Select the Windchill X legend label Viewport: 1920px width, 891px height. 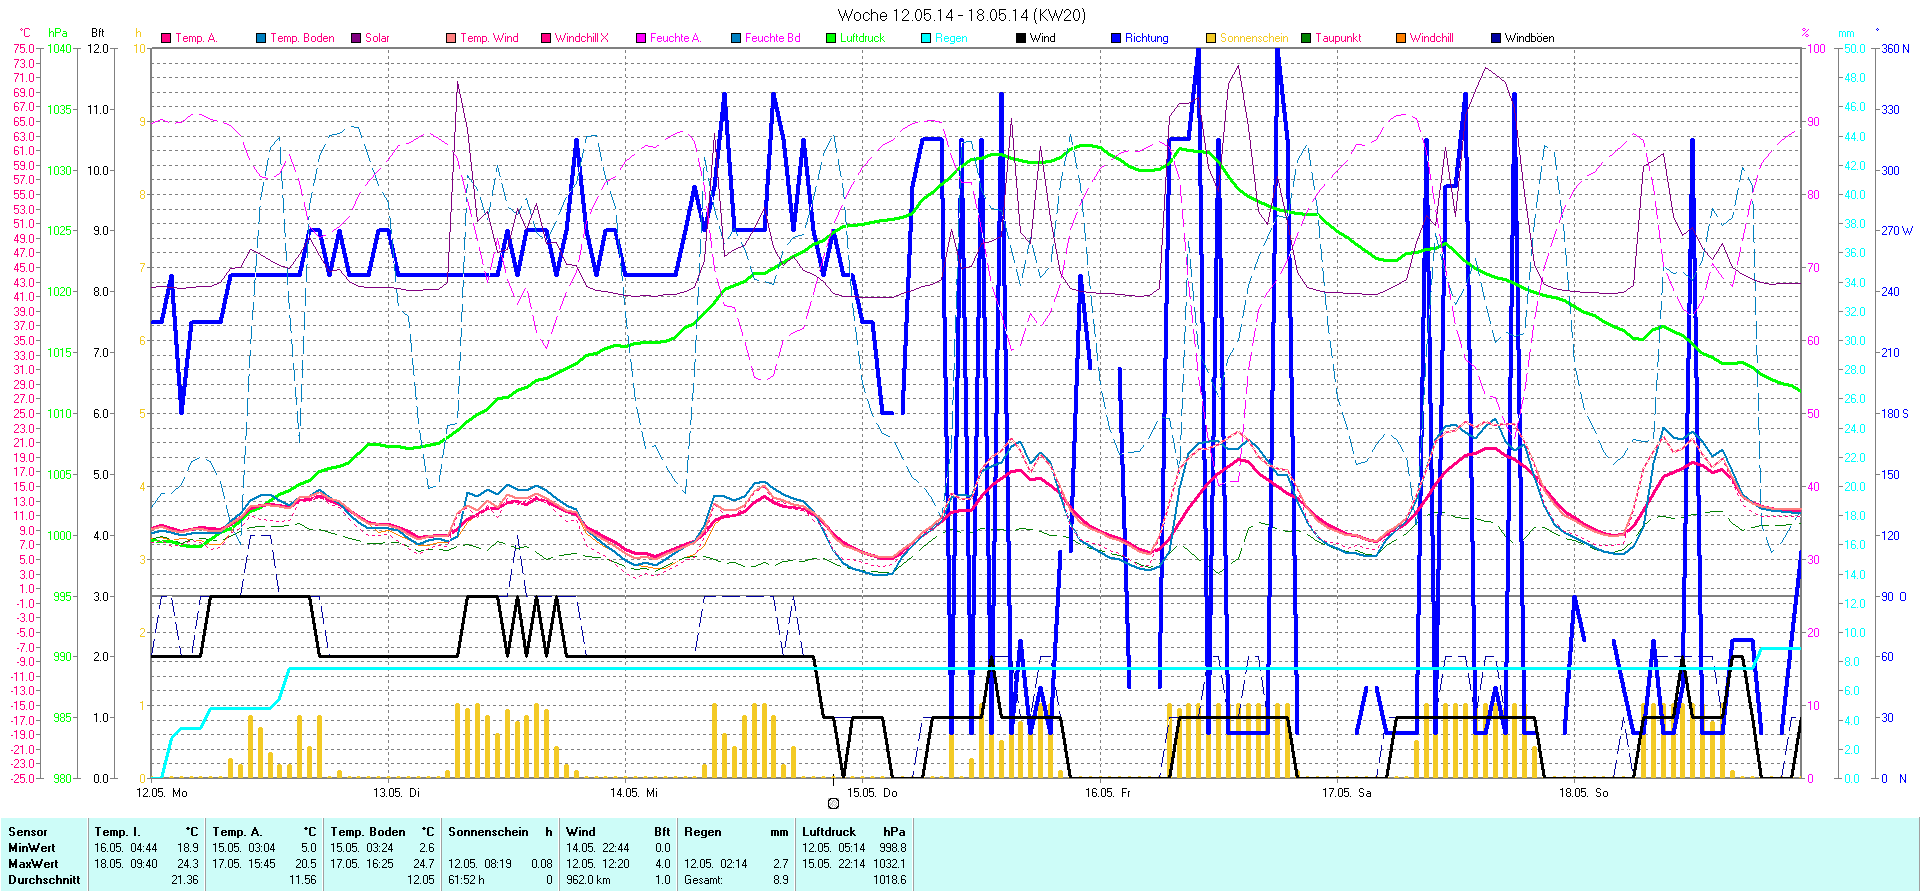pyautogui.click(x=581, y=38)
